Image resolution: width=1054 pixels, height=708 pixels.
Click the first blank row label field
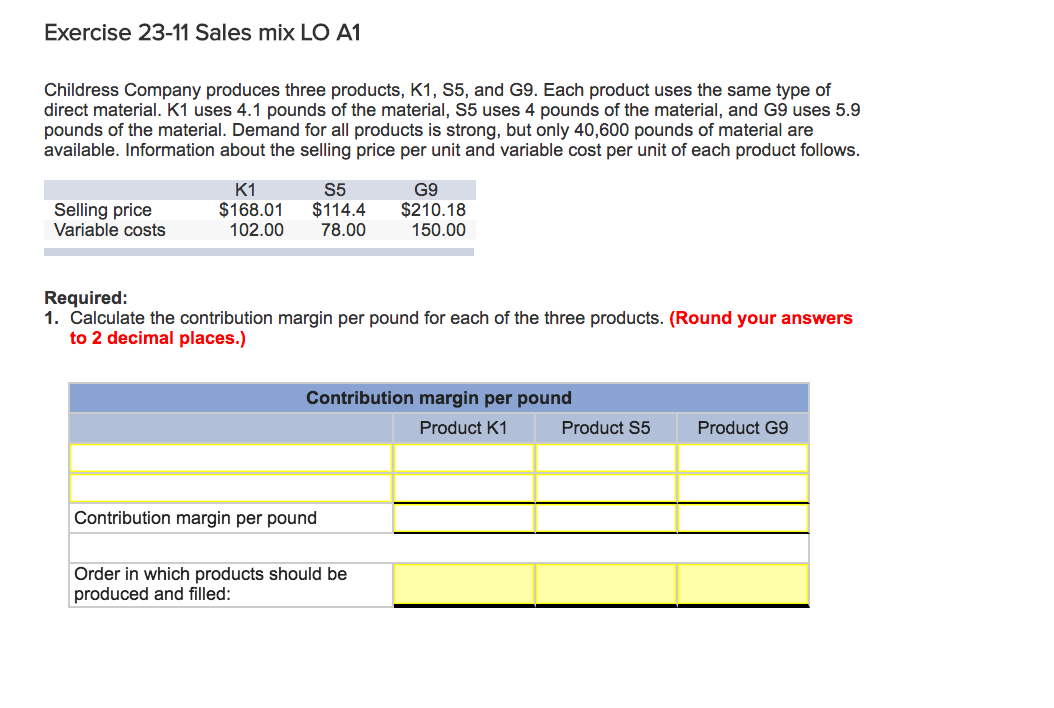click(230, 458)
